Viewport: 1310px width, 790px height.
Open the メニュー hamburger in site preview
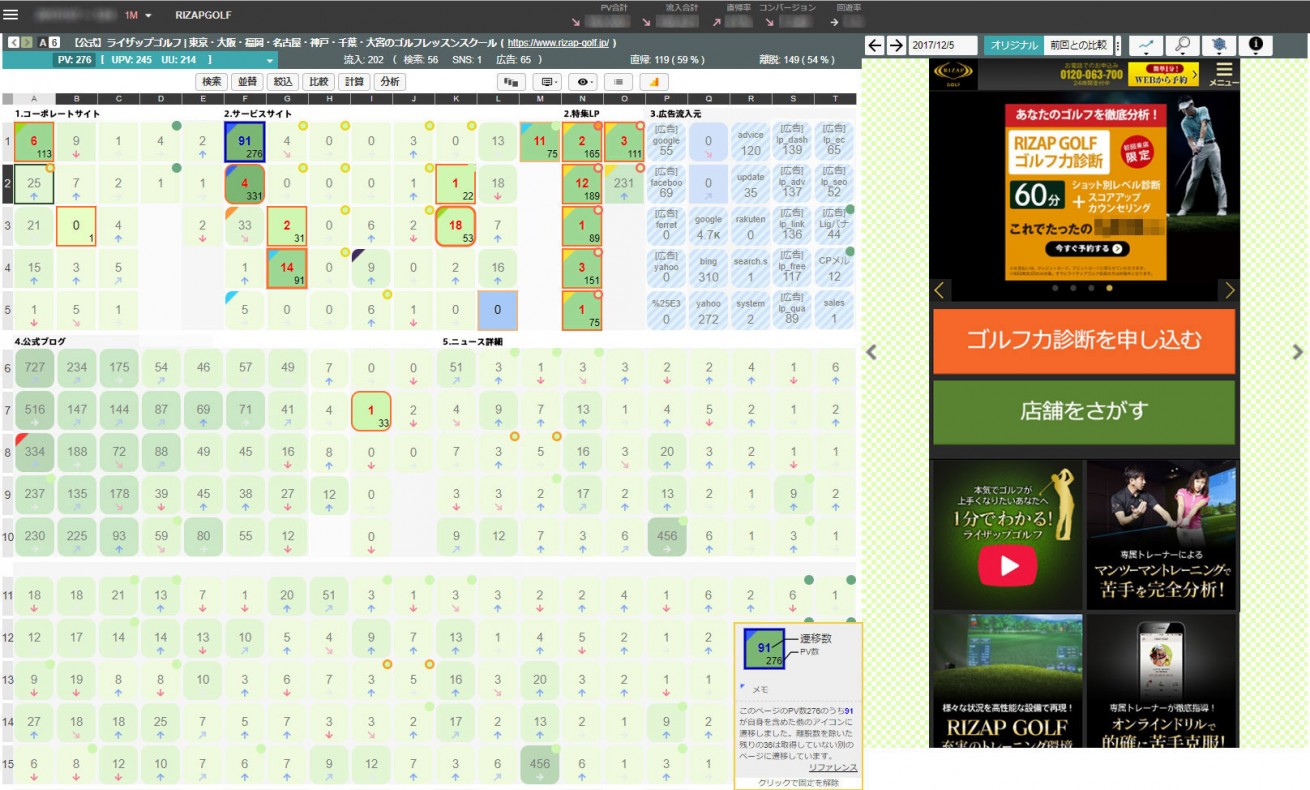pyautogui.click(x=1223, y=74)
